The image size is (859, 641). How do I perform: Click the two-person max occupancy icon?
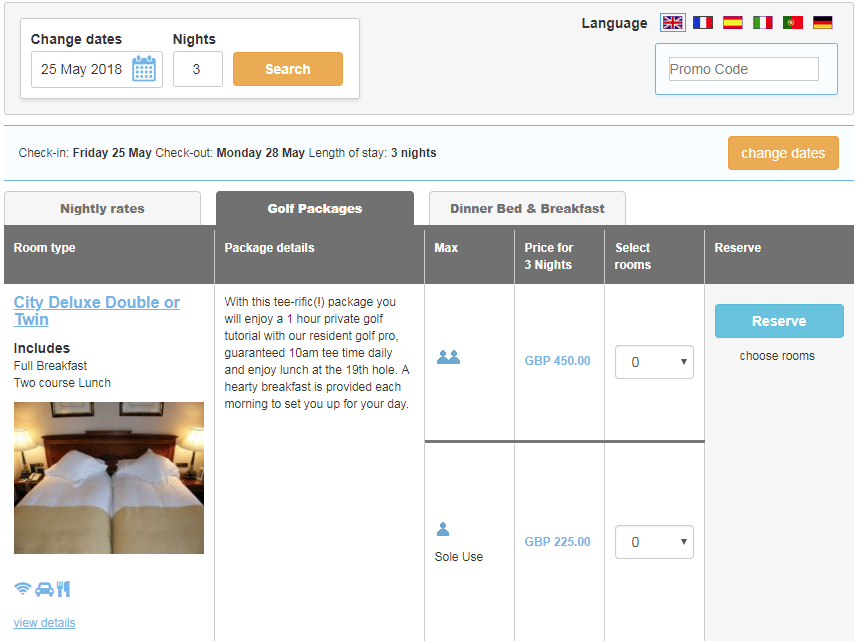coord(448,357)
